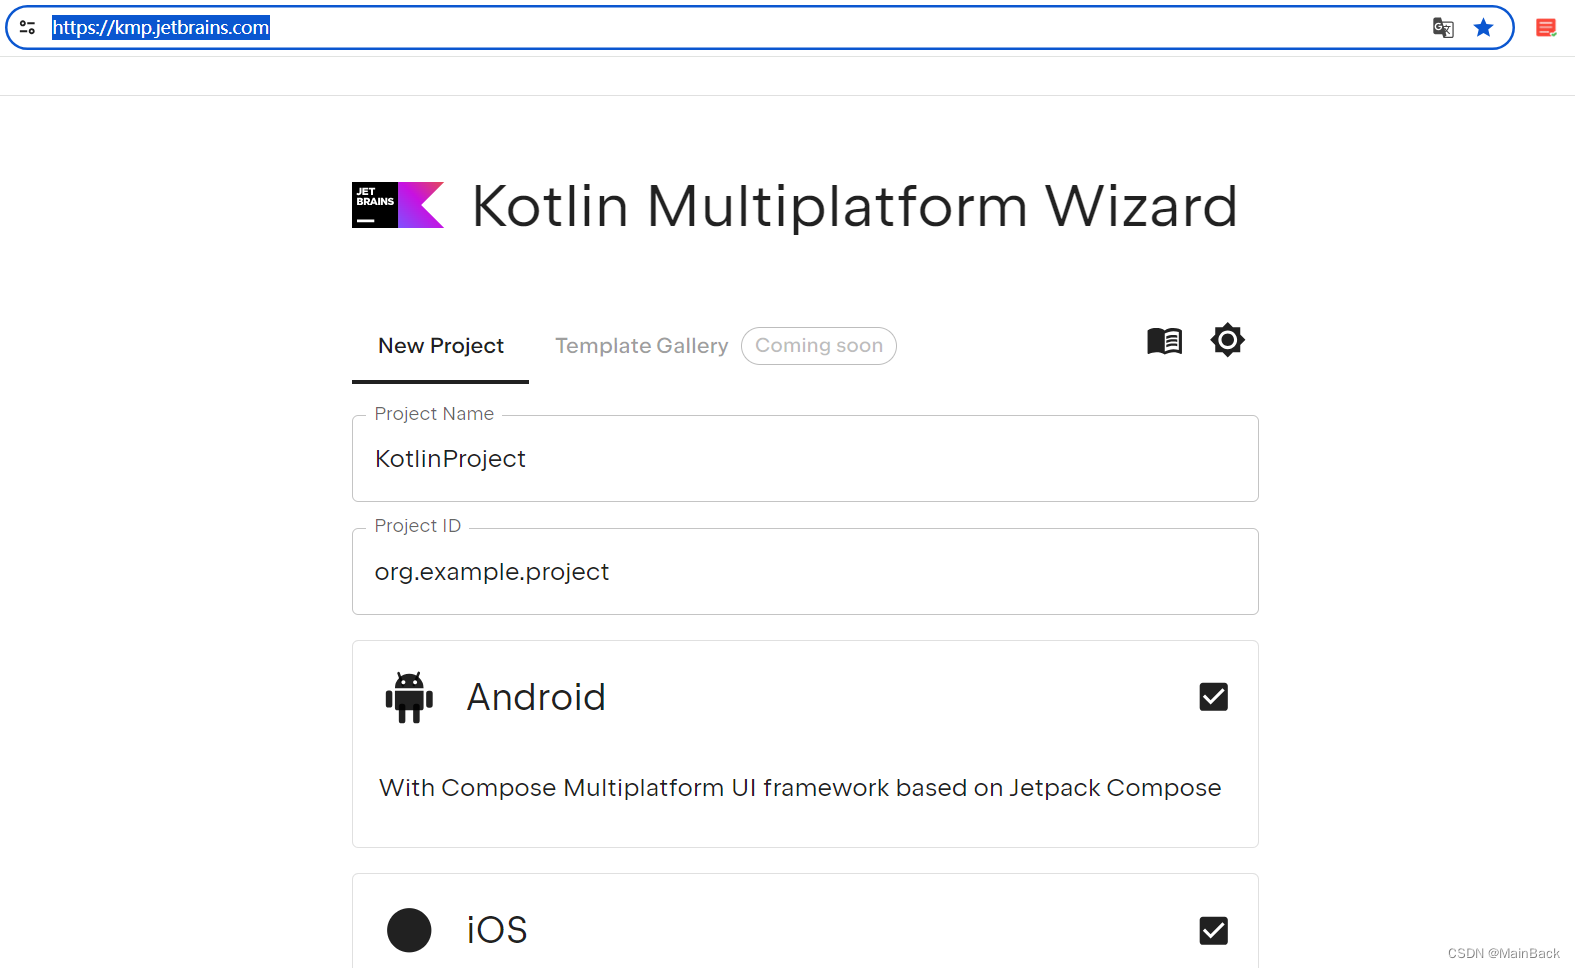Click the site information icon in address bar

28,28
